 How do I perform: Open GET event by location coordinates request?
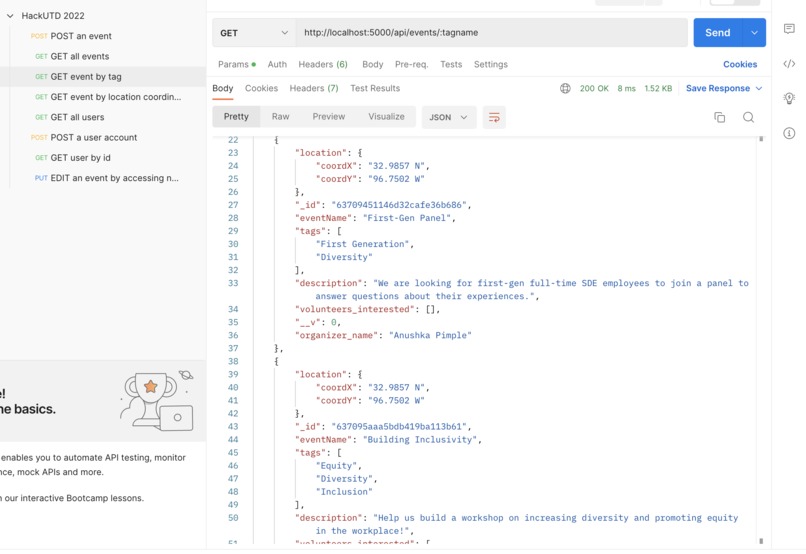(x=103, y=97)
